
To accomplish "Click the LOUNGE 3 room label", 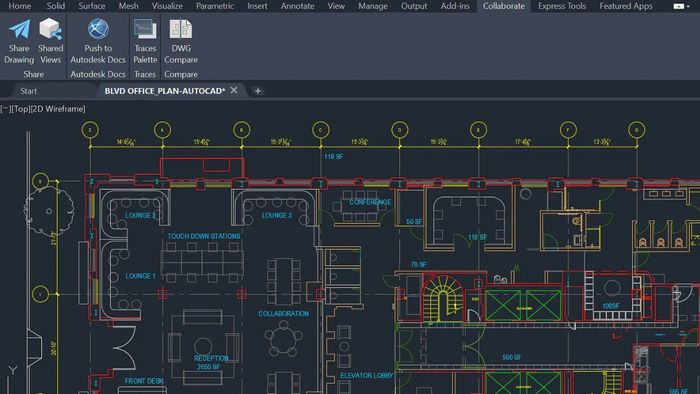I will [x=277, y=215].
